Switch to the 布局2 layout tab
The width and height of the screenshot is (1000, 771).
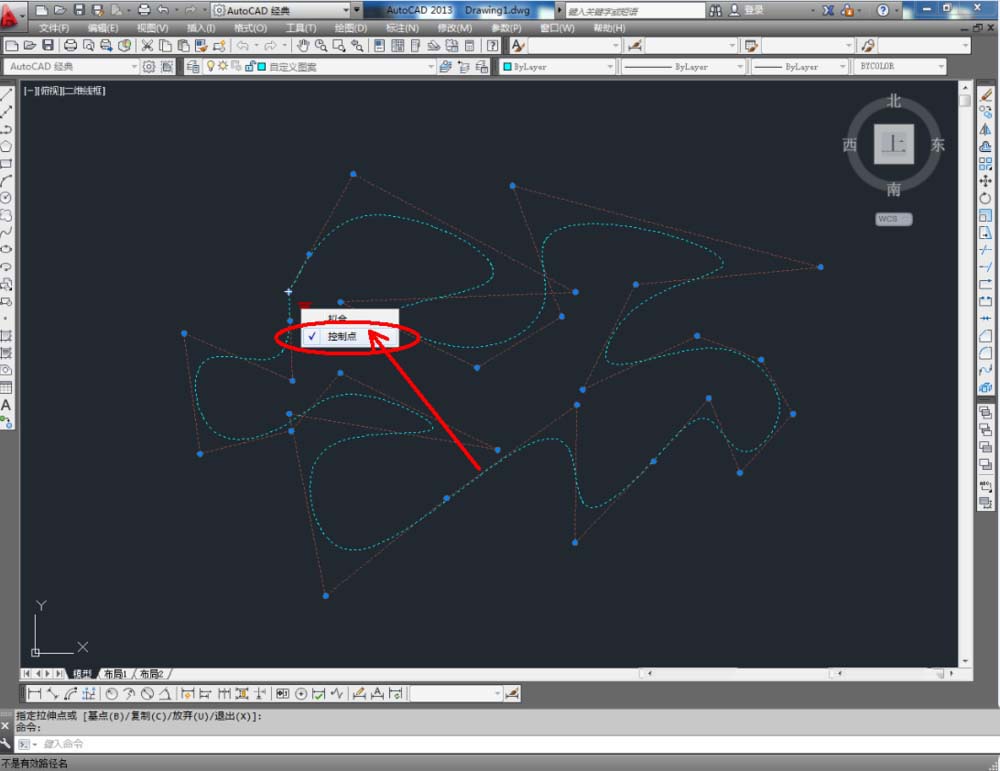point(152,673)
